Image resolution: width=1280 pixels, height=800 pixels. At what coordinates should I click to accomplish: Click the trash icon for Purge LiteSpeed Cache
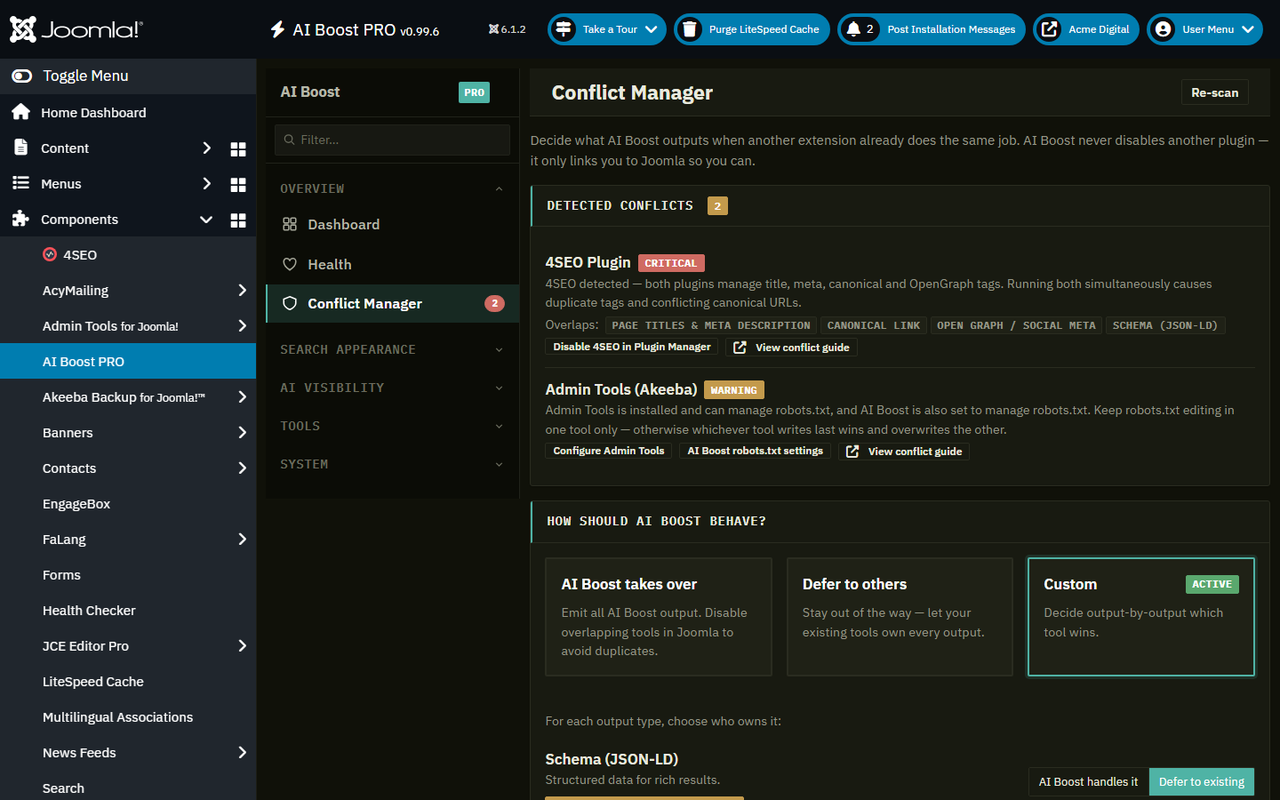click(690, 29)
